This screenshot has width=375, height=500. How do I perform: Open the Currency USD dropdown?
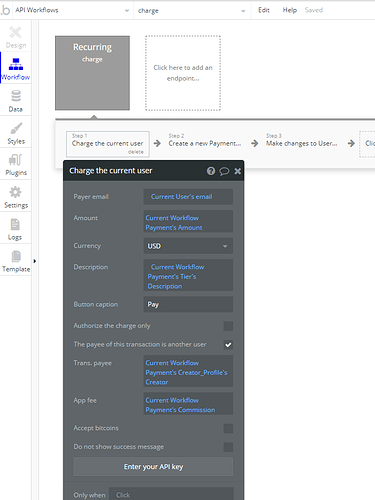click(188, 246)
